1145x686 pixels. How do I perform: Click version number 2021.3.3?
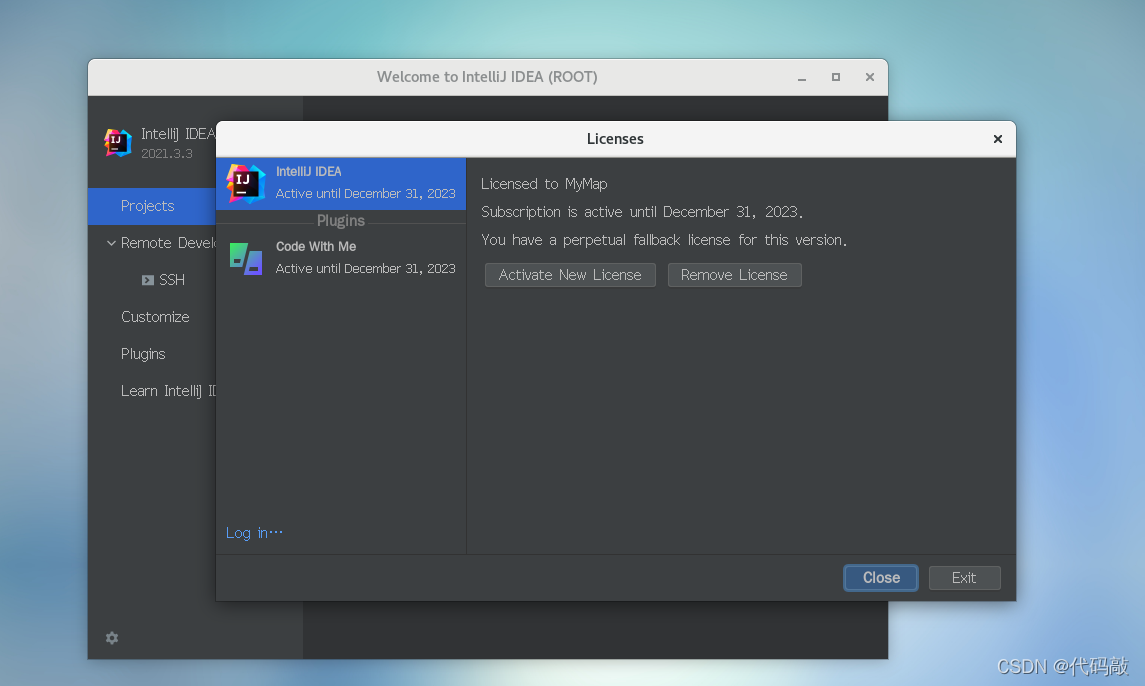[166, 153]
